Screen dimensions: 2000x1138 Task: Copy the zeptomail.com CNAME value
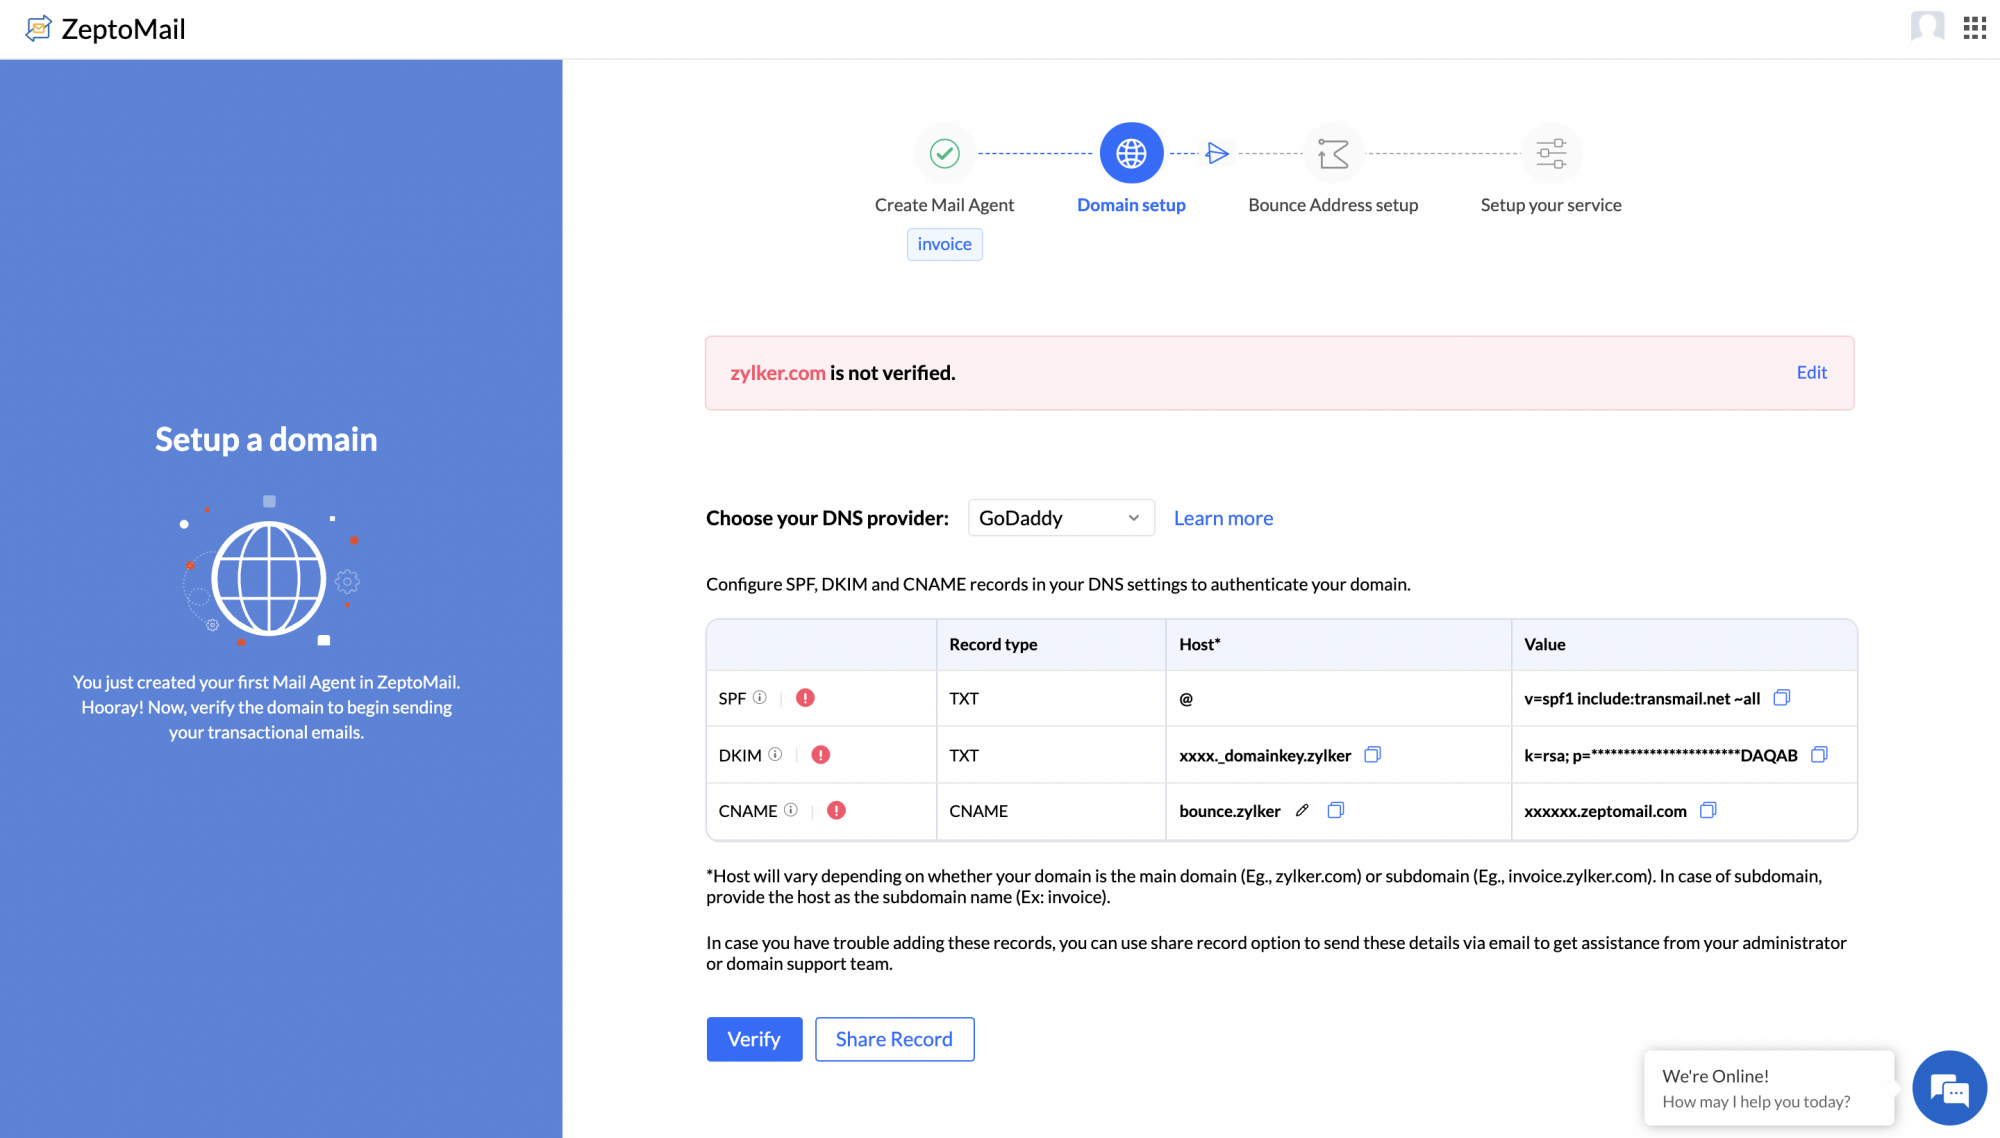(1708, 811)
